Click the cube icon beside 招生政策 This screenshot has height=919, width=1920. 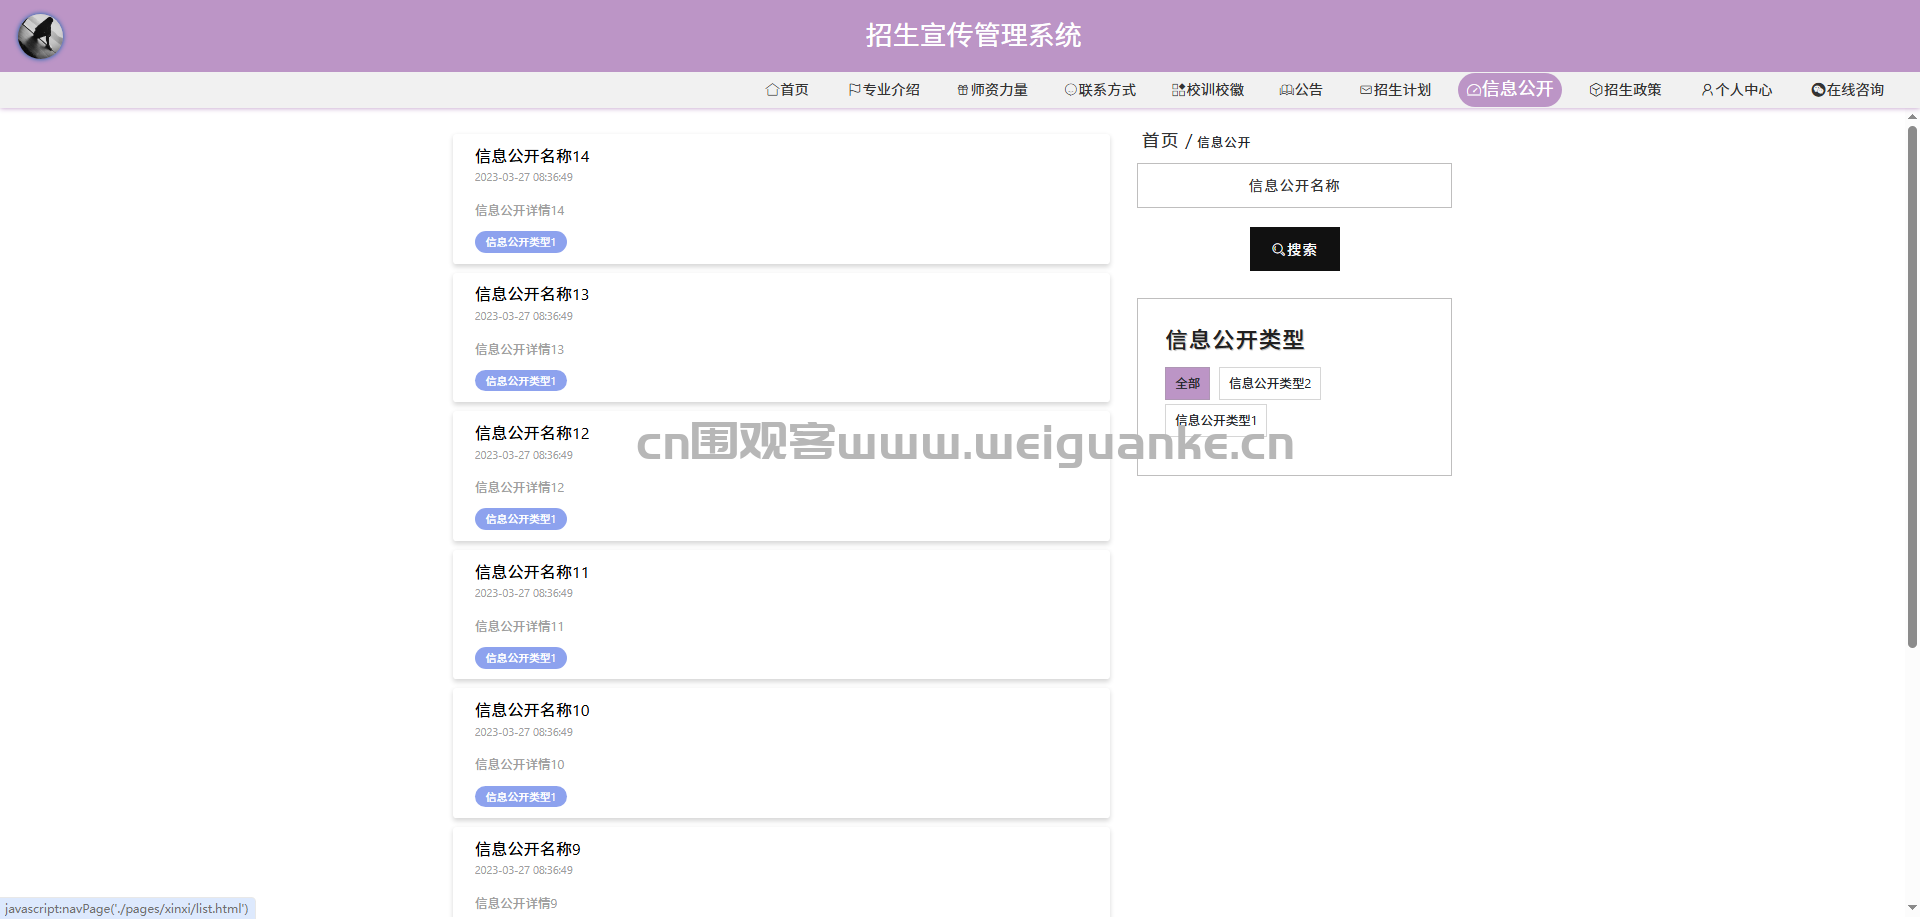coord(1596,90)
